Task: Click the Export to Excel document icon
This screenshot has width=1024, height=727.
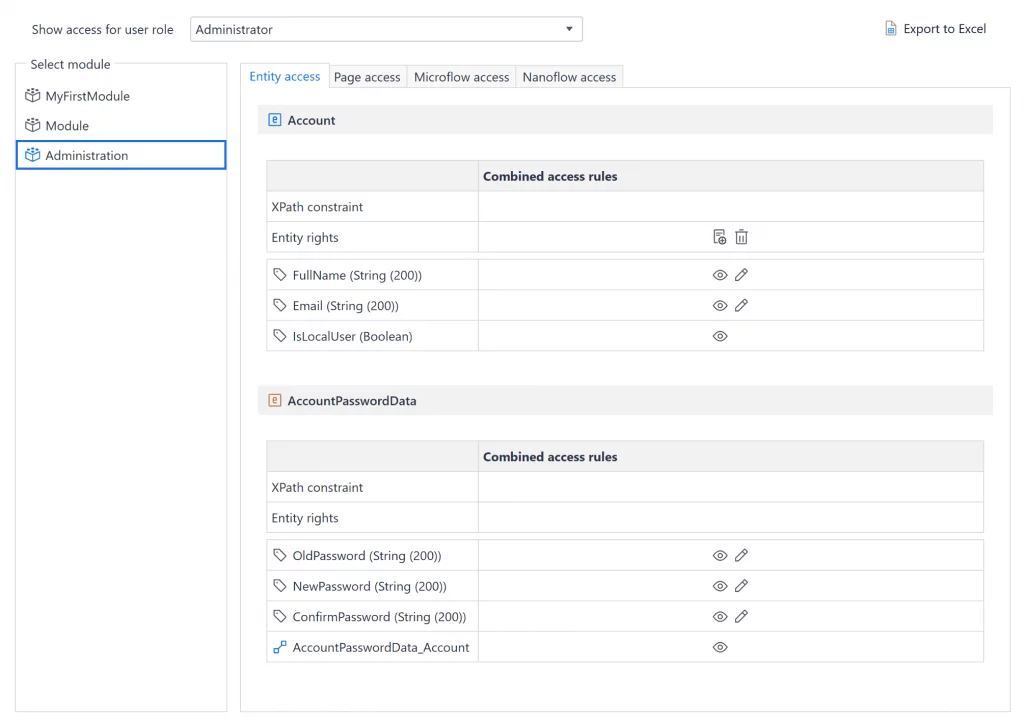Action: tap(890, 29)
